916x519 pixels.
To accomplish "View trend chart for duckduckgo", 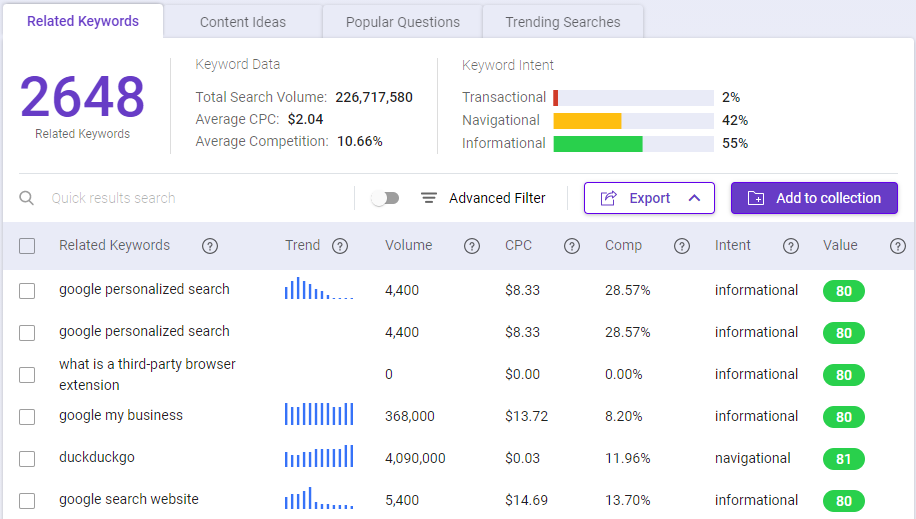I will tap(319, 456).
